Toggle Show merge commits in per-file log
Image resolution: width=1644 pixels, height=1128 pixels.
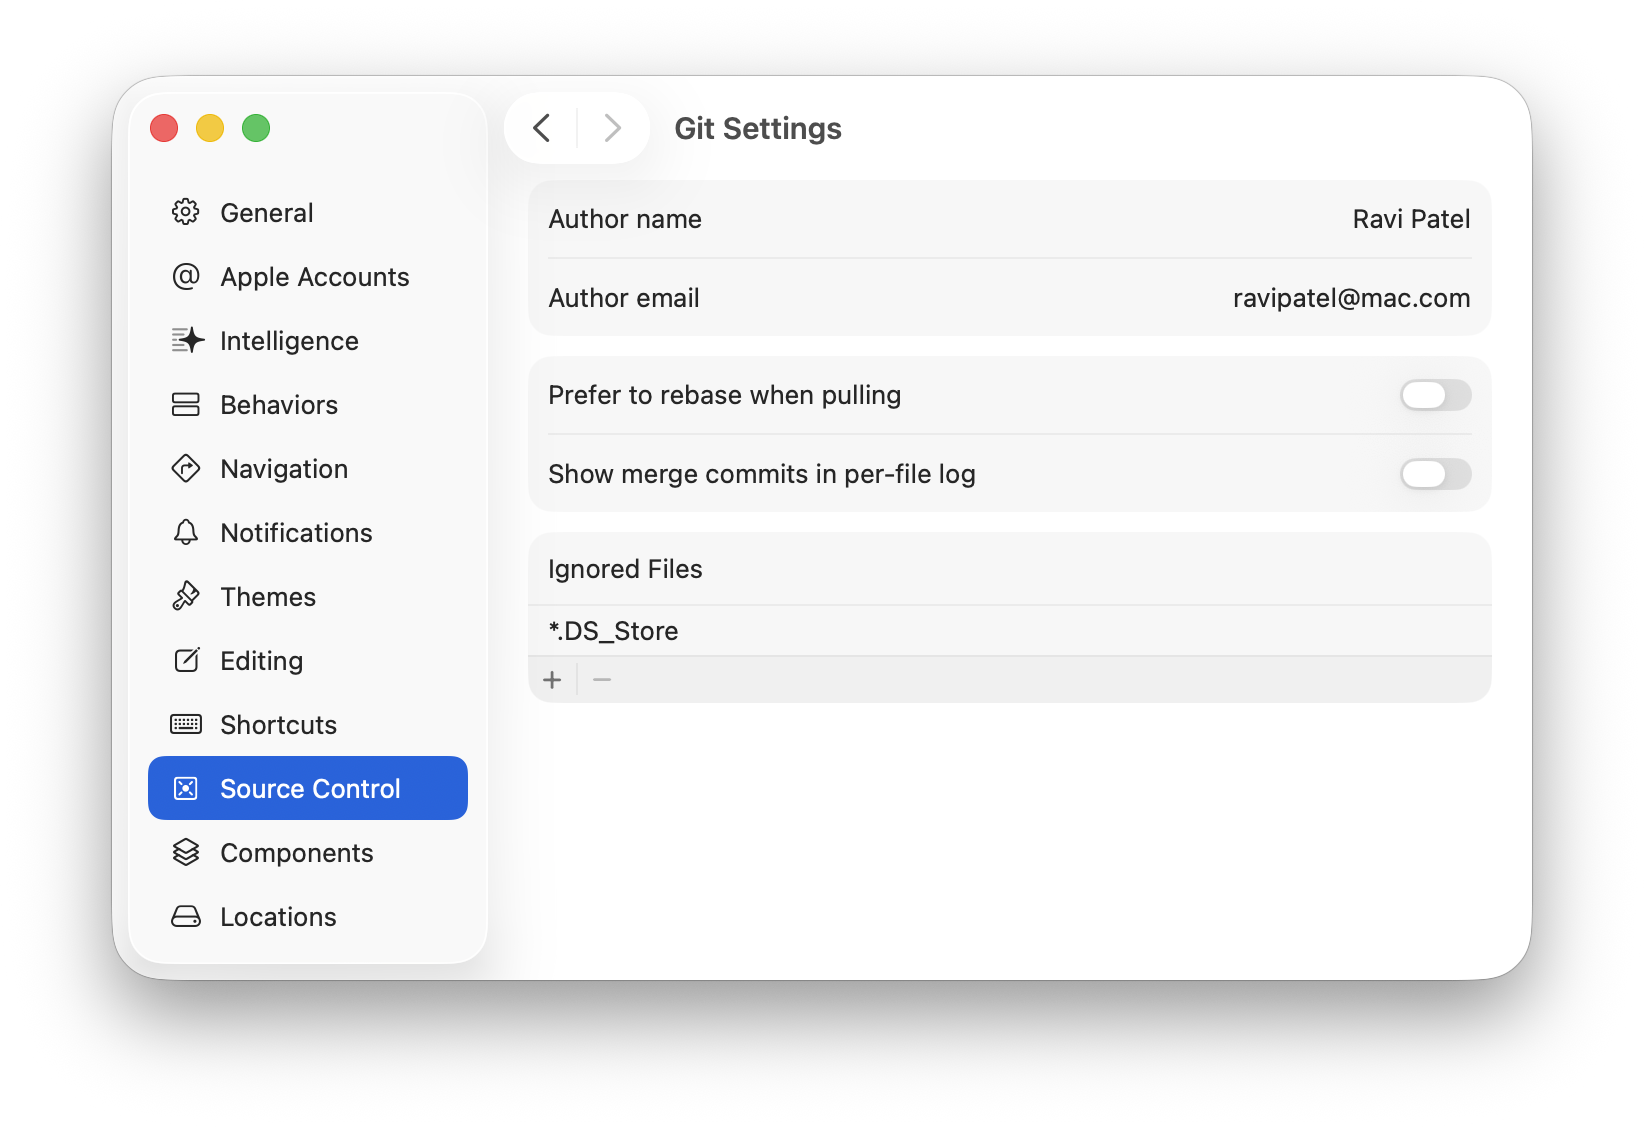point(1435,474)
